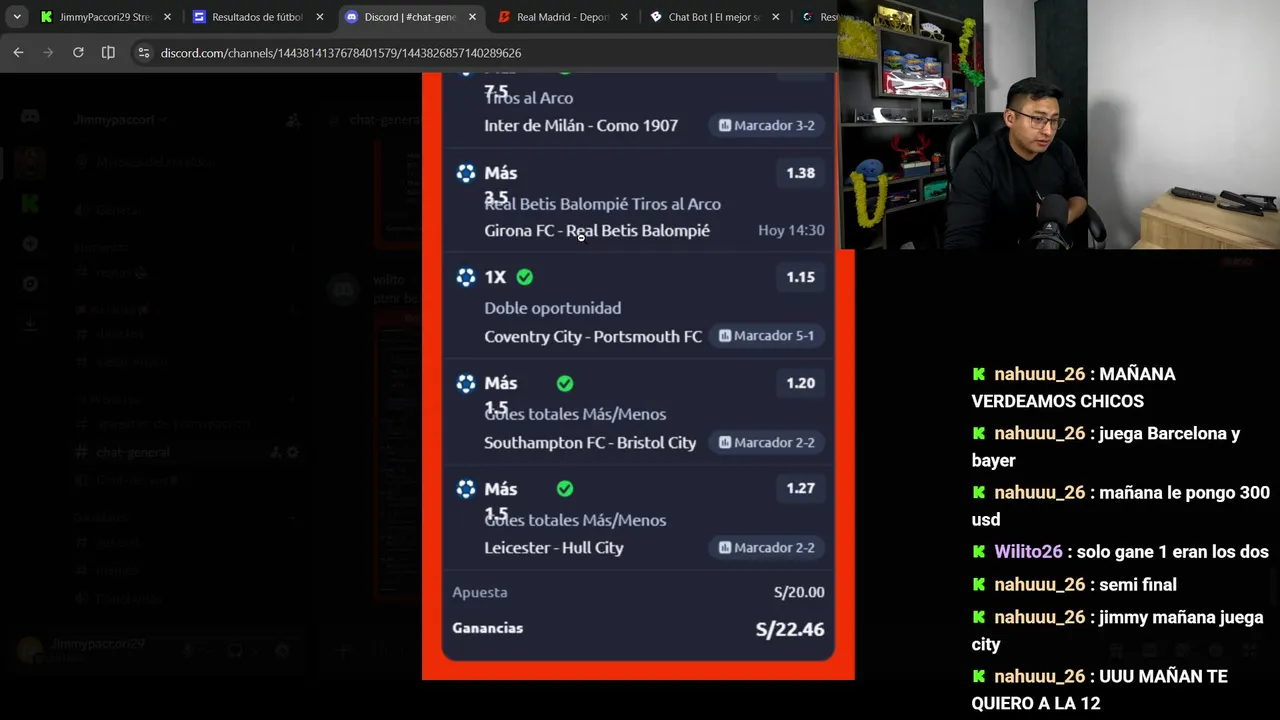Click soccer ball icon on the Real Betis bet
Image resolution: width=1280 pixels, height=720 pixels.
coord(466,173)
